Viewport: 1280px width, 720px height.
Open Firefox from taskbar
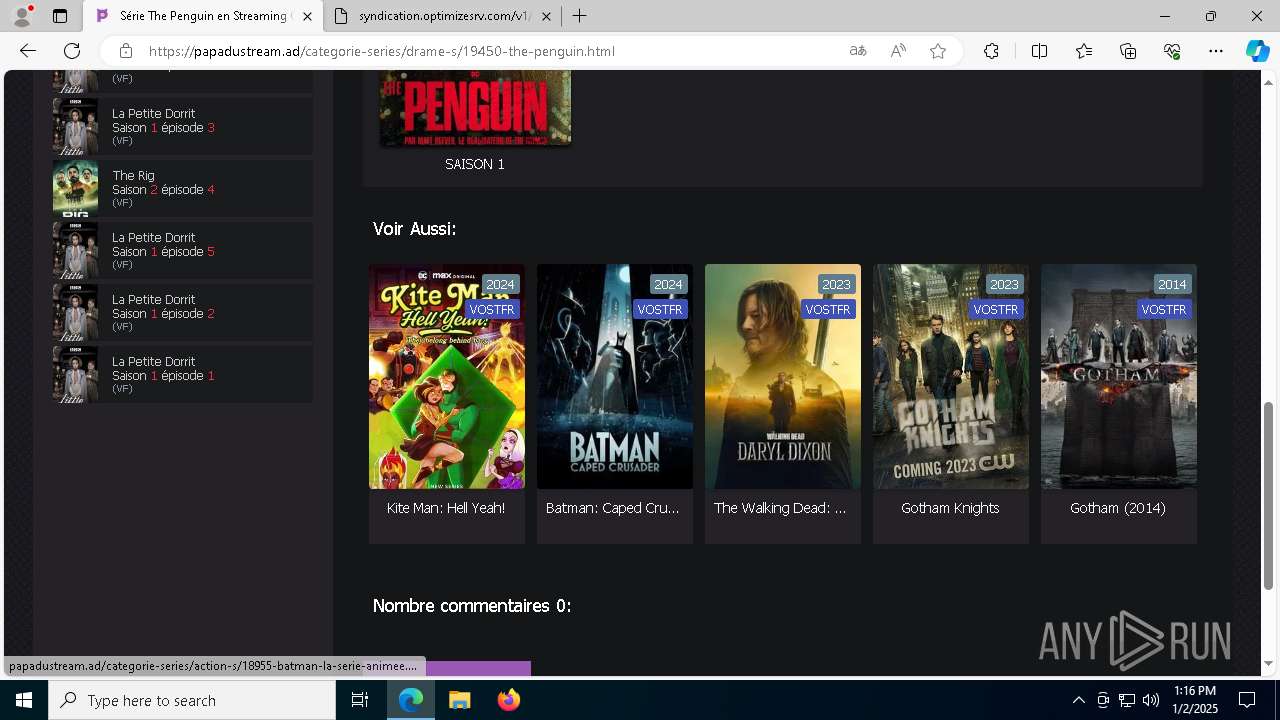tap(509, 700)
